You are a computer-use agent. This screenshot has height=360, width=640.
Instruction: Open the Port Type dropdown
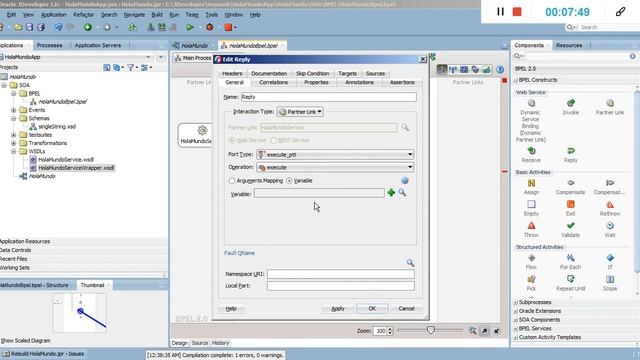pyautogui.click(x=335, y=154)
